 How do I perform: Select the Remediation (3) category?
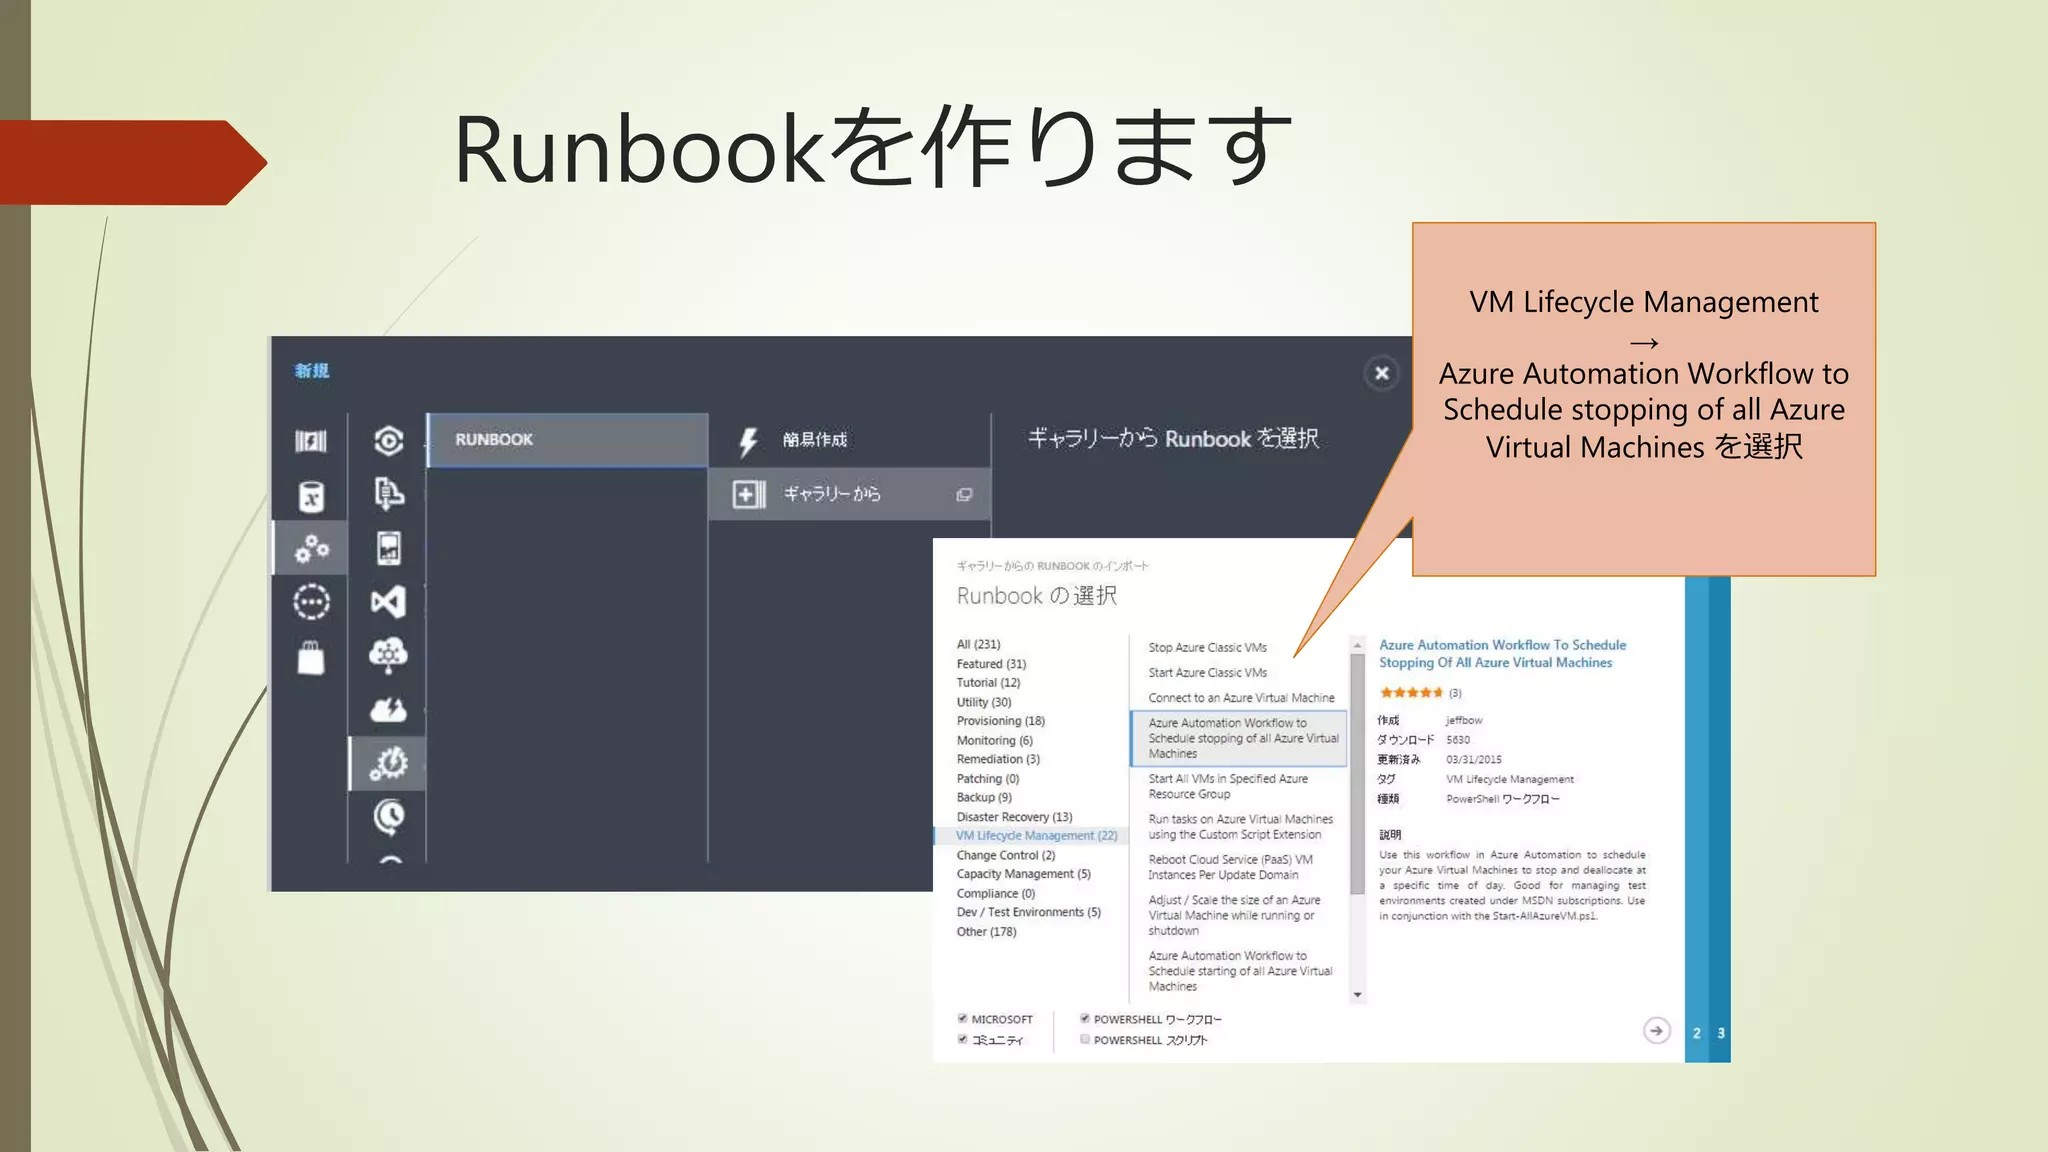click(998, 759)
